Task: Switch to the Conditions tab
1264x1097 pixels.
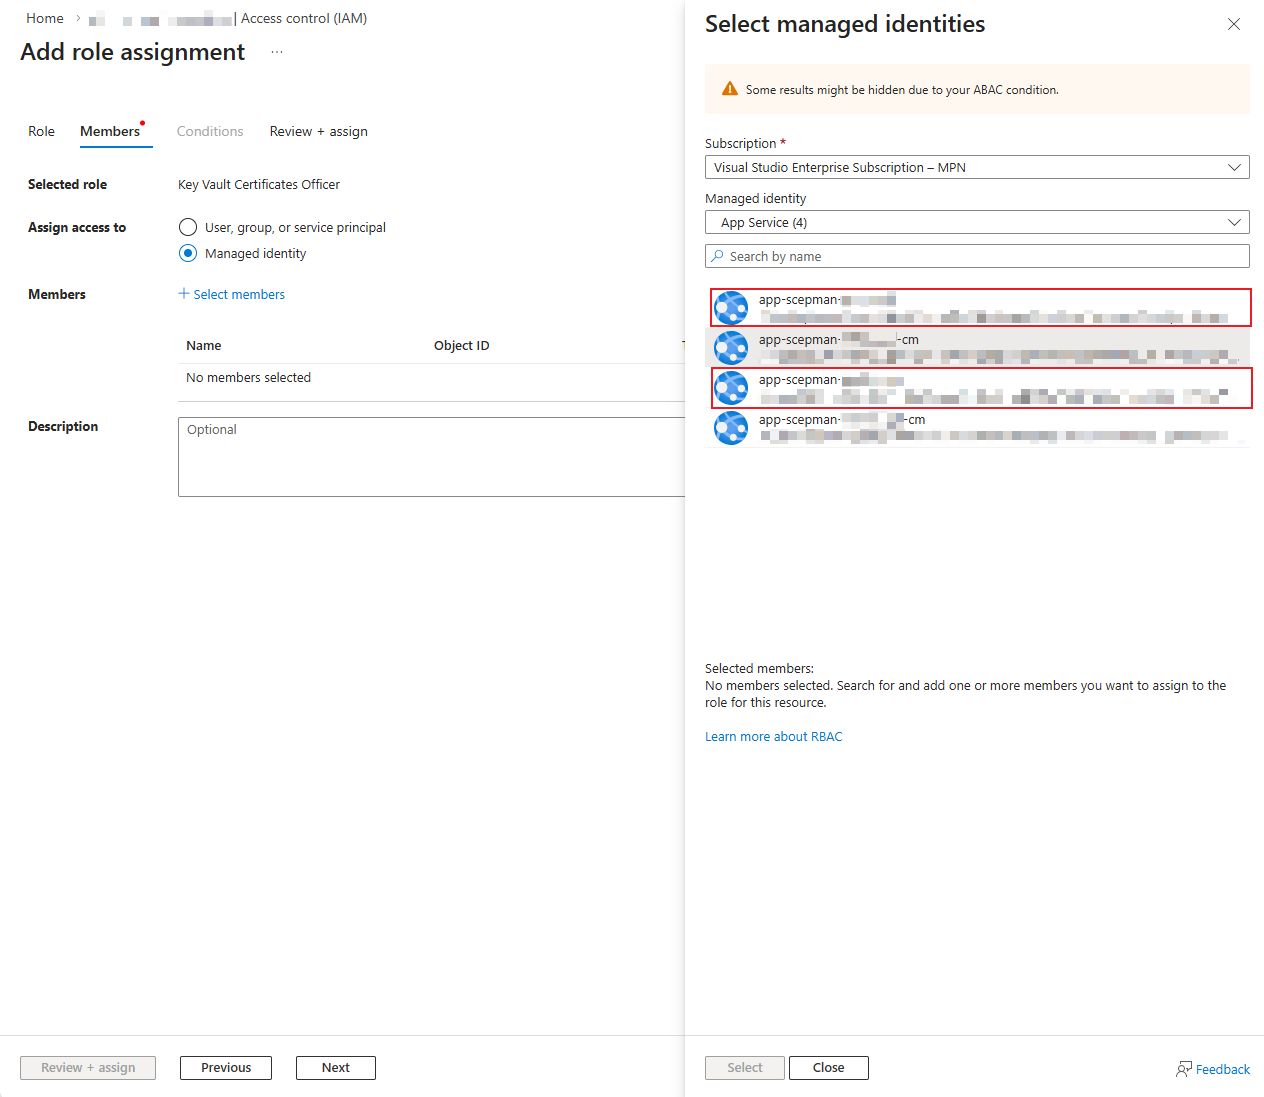Action: [x=210, y=131]
